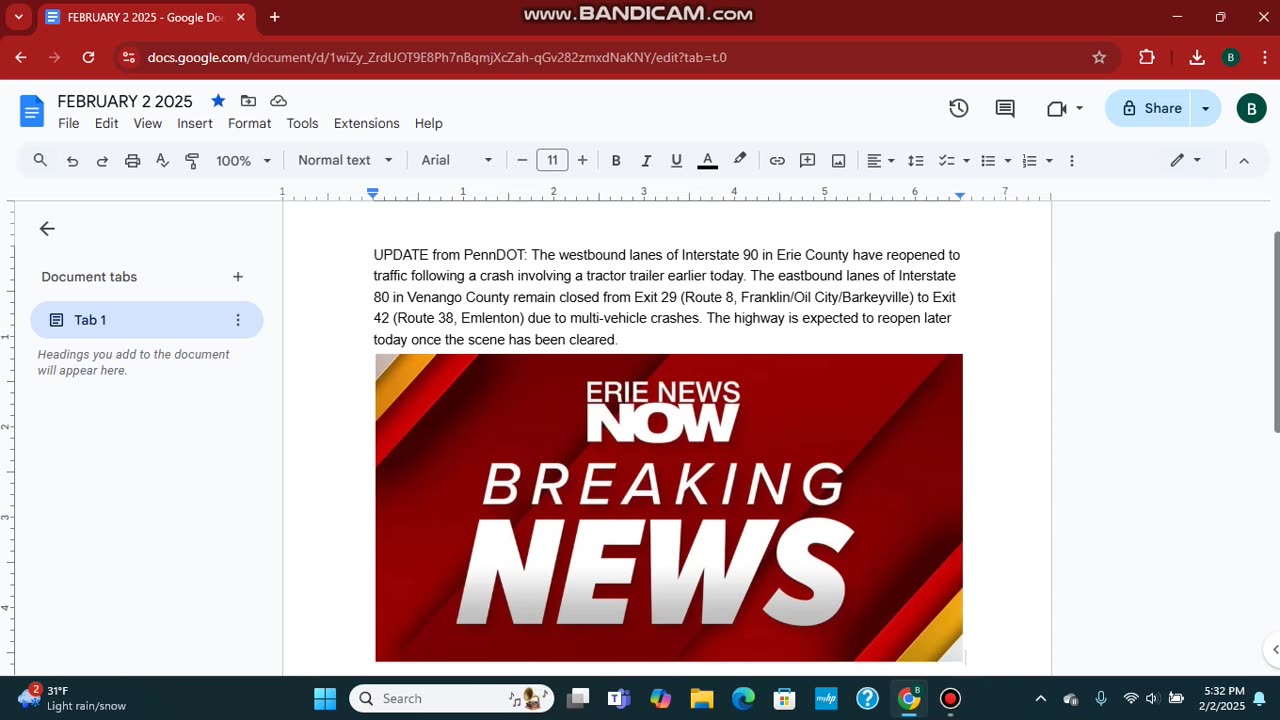Open the File menu
1280x720 pixels.
(69, 123)
